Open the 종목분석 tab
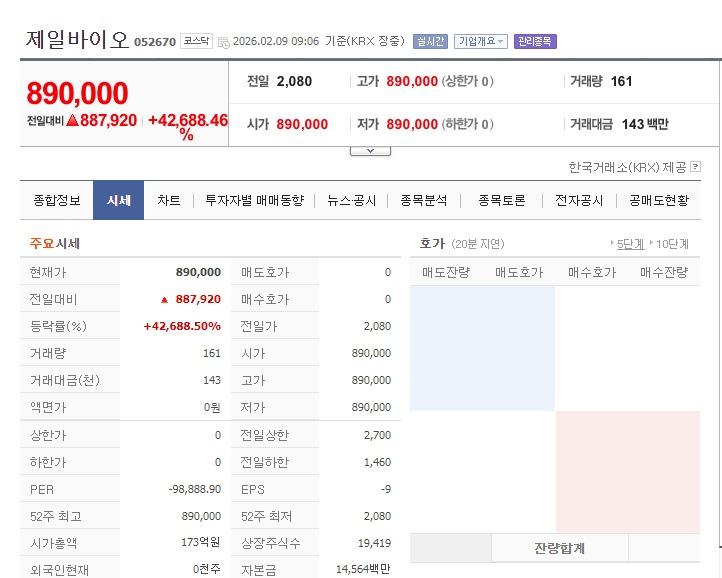Screen dimensions: 722x578 (x=424, y=201)
